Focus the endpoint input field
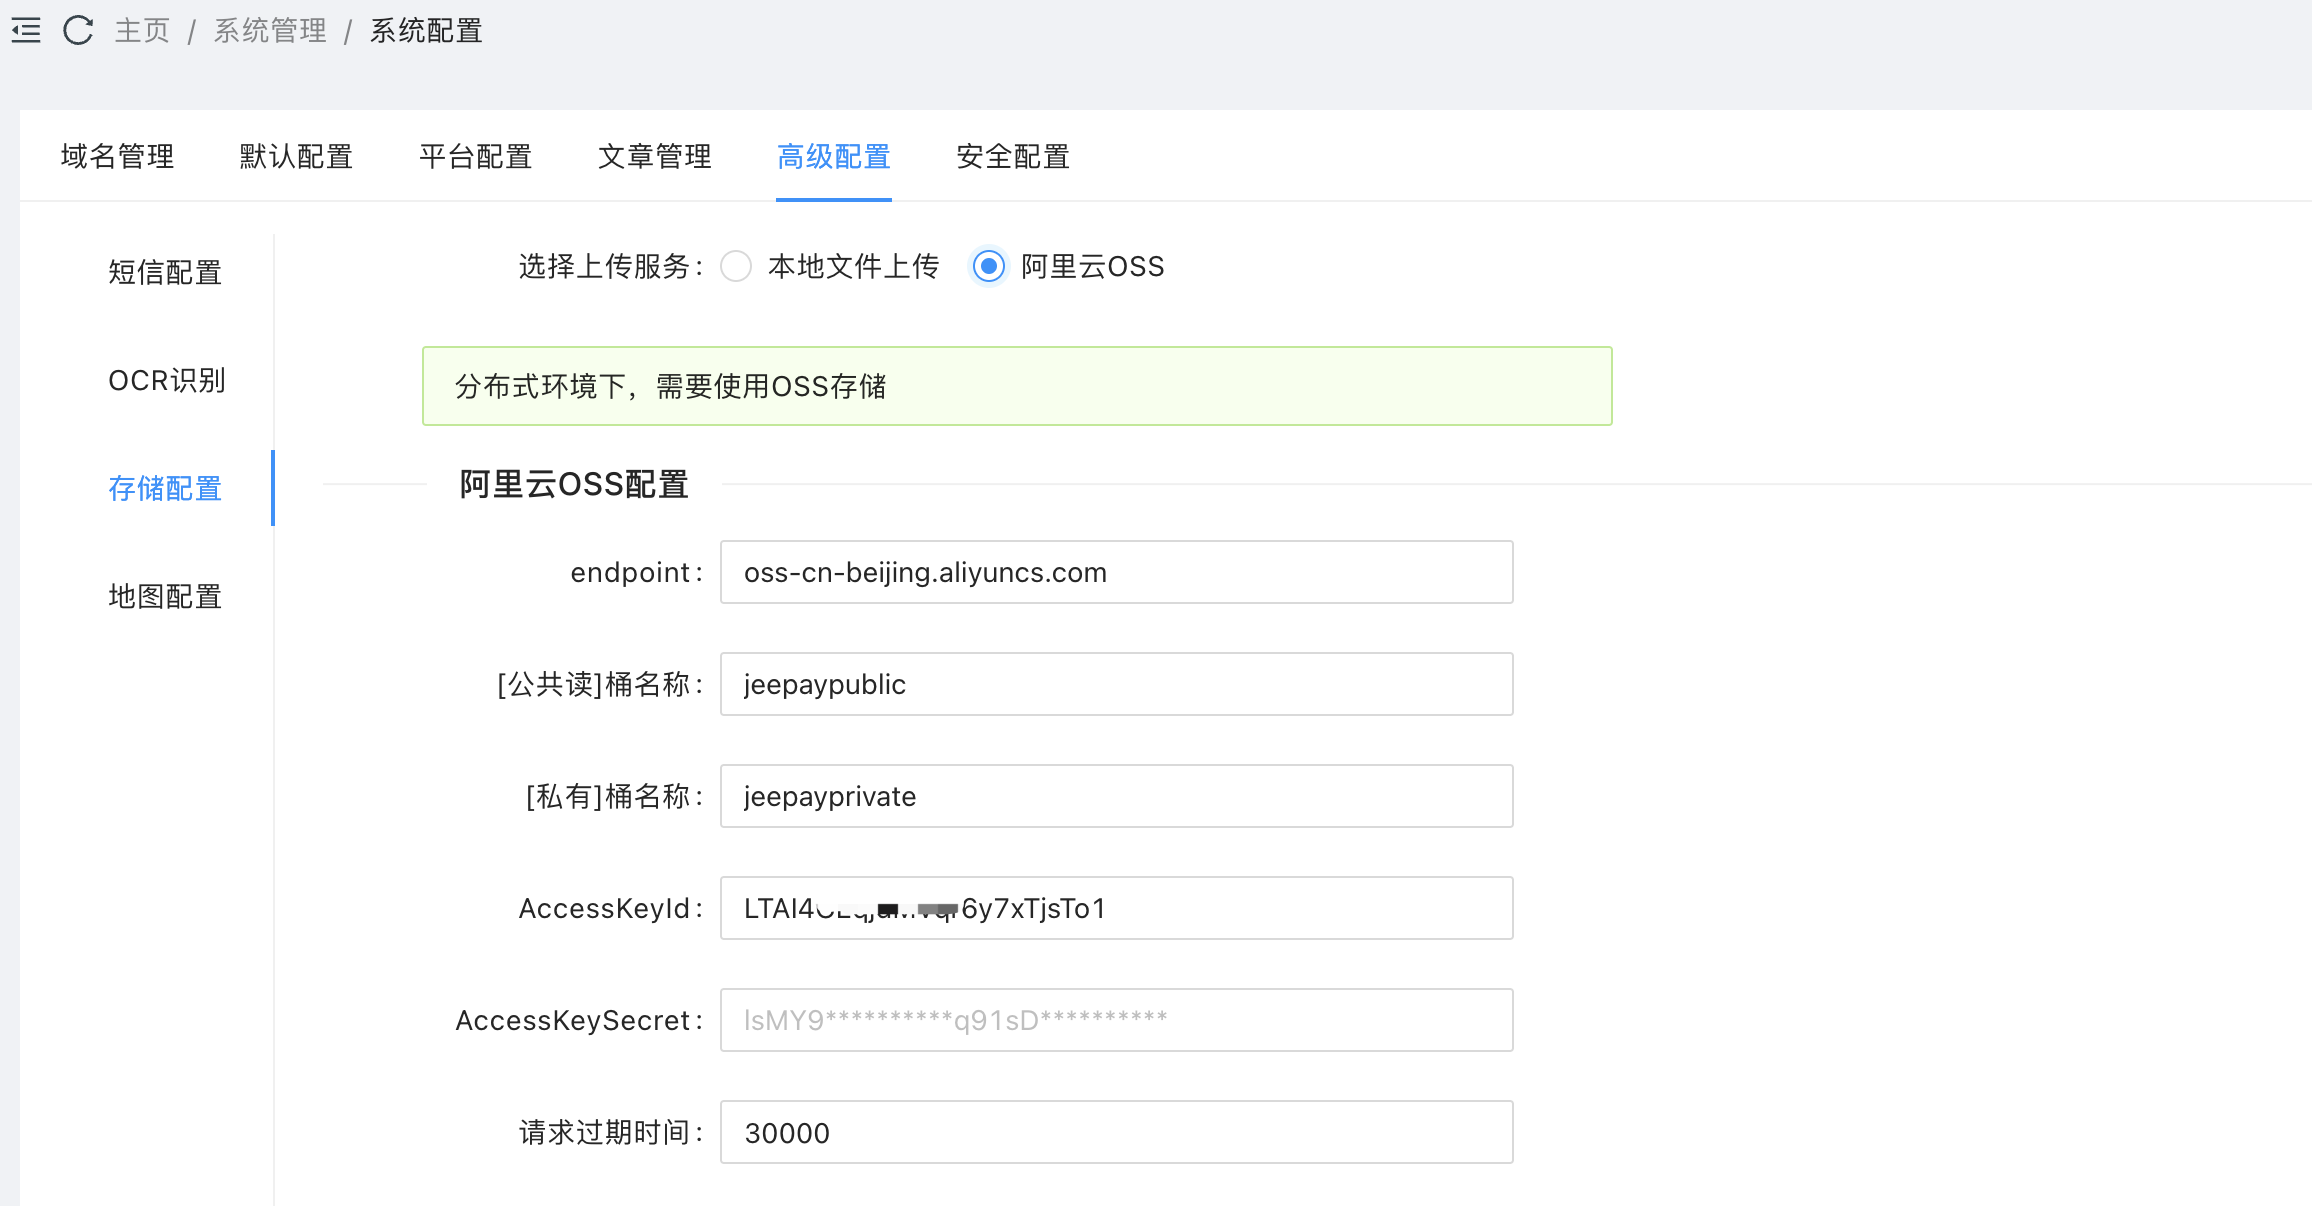The width and height of the screenshot is (2312, 1206). pos(1116,572)
